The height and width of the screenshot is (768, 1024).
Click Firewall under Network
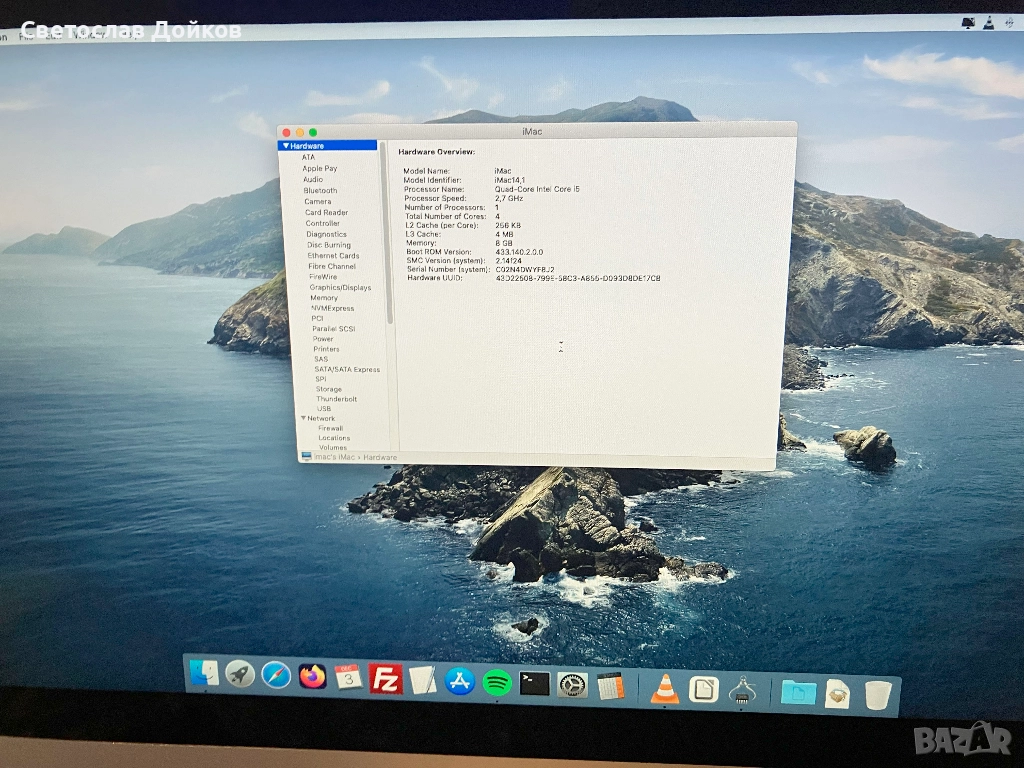(330, 428)
